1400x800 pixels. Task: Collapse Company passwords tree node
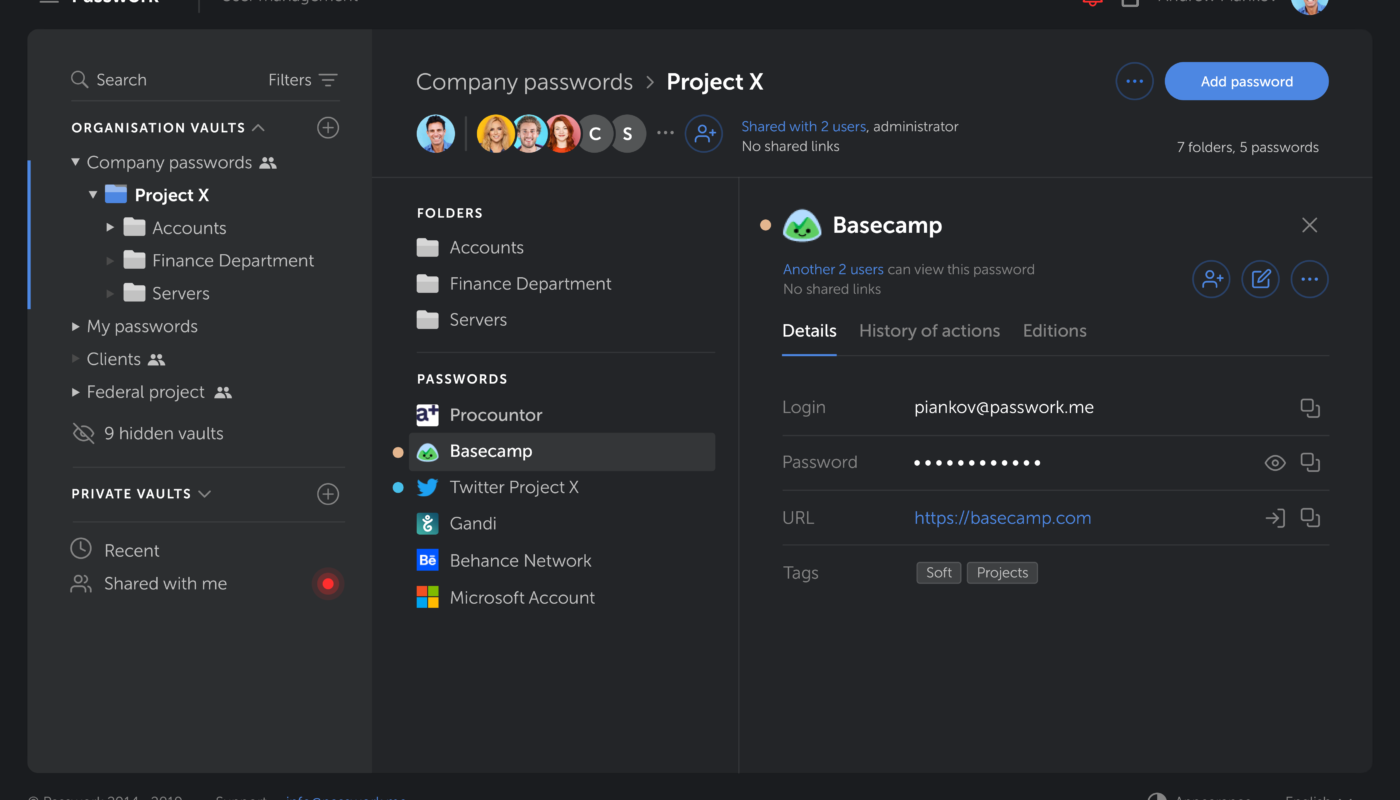(x=75, y=162)
